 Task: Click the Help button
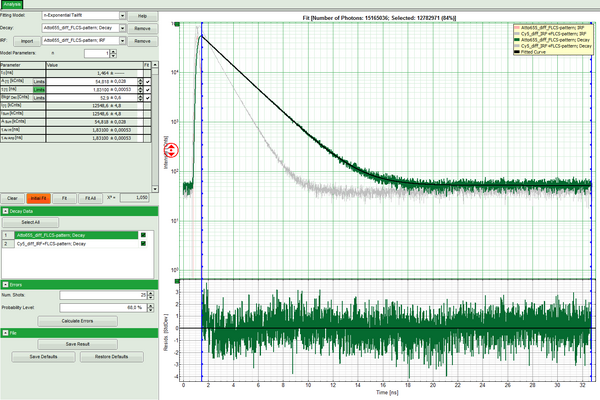[142, 17]
